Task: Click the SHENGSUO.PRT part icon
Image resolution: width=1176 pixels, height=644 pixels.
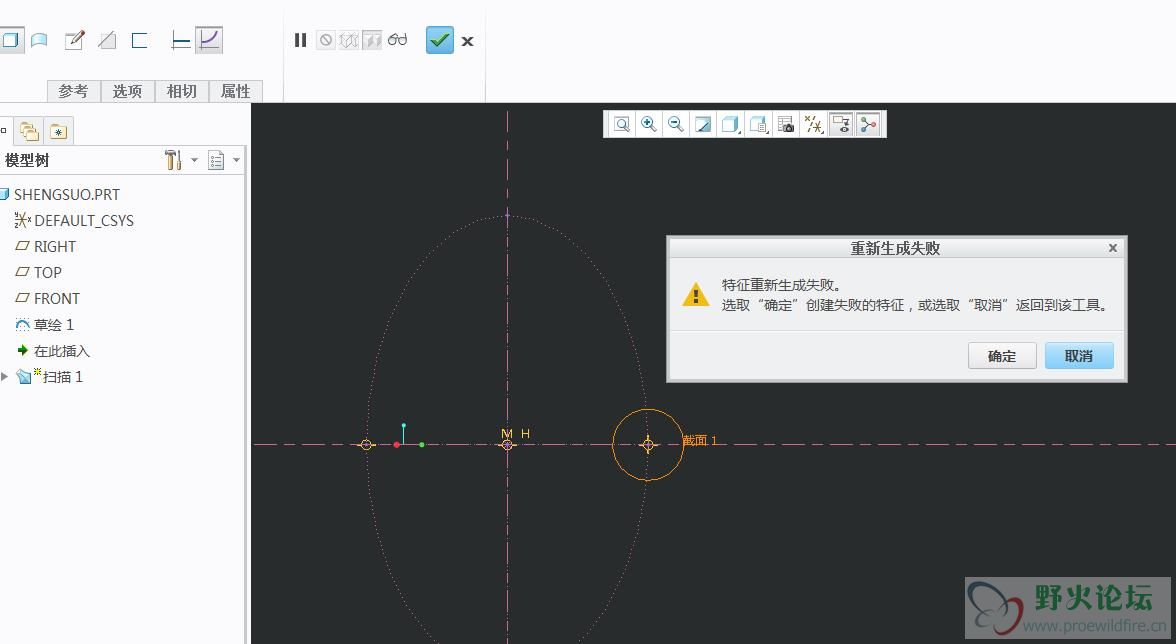Action: pos(4,195)
